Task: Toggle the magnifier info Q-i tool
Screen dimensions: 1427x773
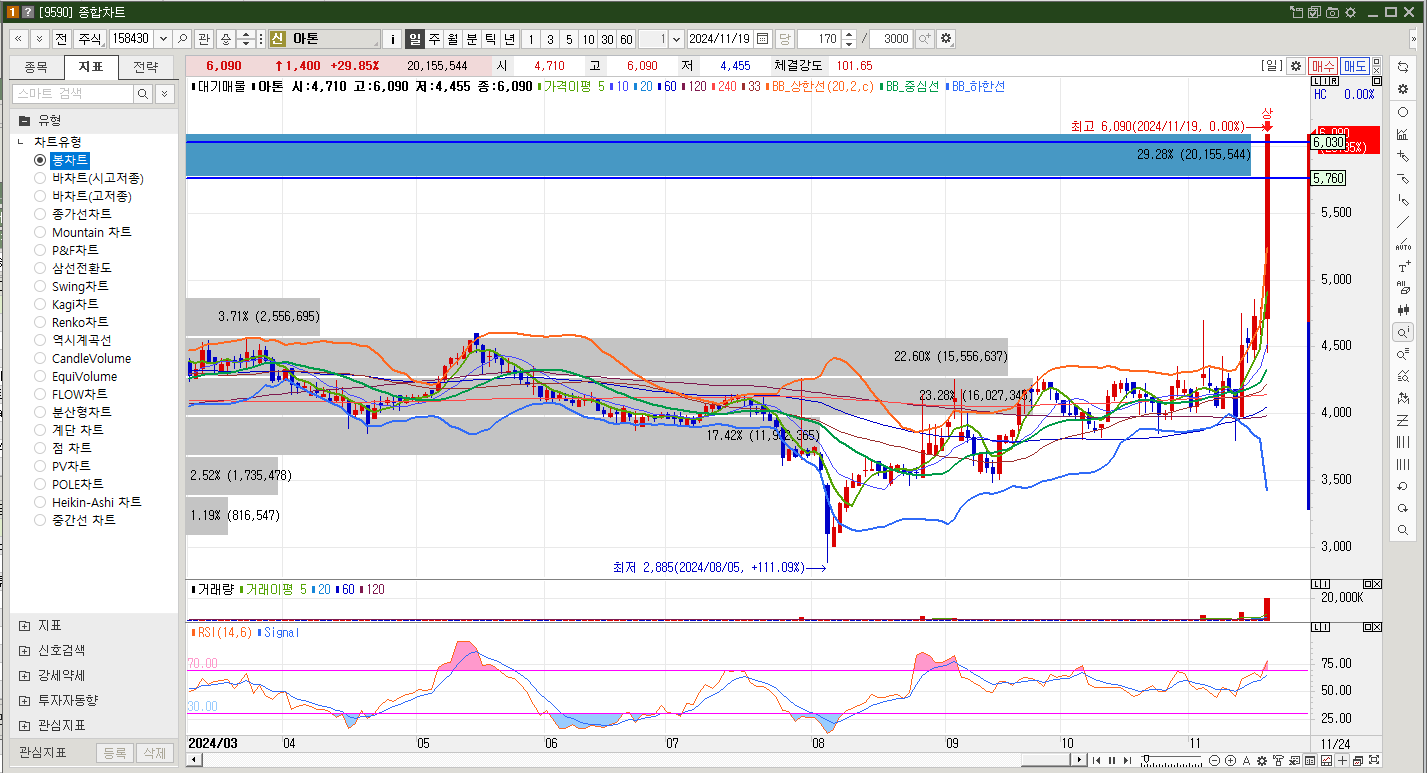Action: pyautogui.click(x=1403, y=332)
